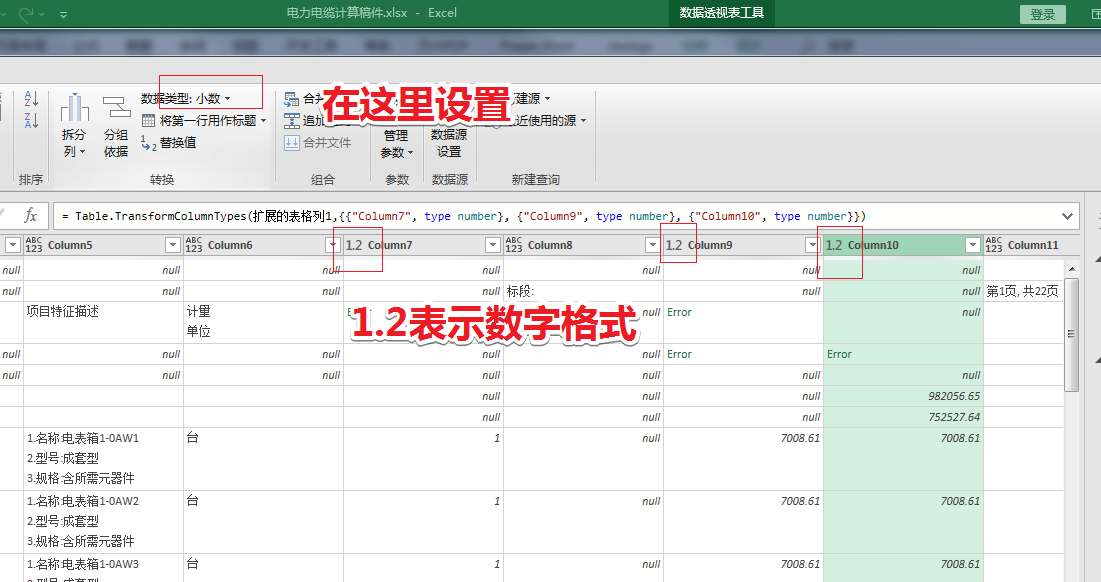The height and width of the screenshot is (582, 1101).
Task: Select the 电表箱1-0AW1 description cell
Action: click(x=103, y=458)
